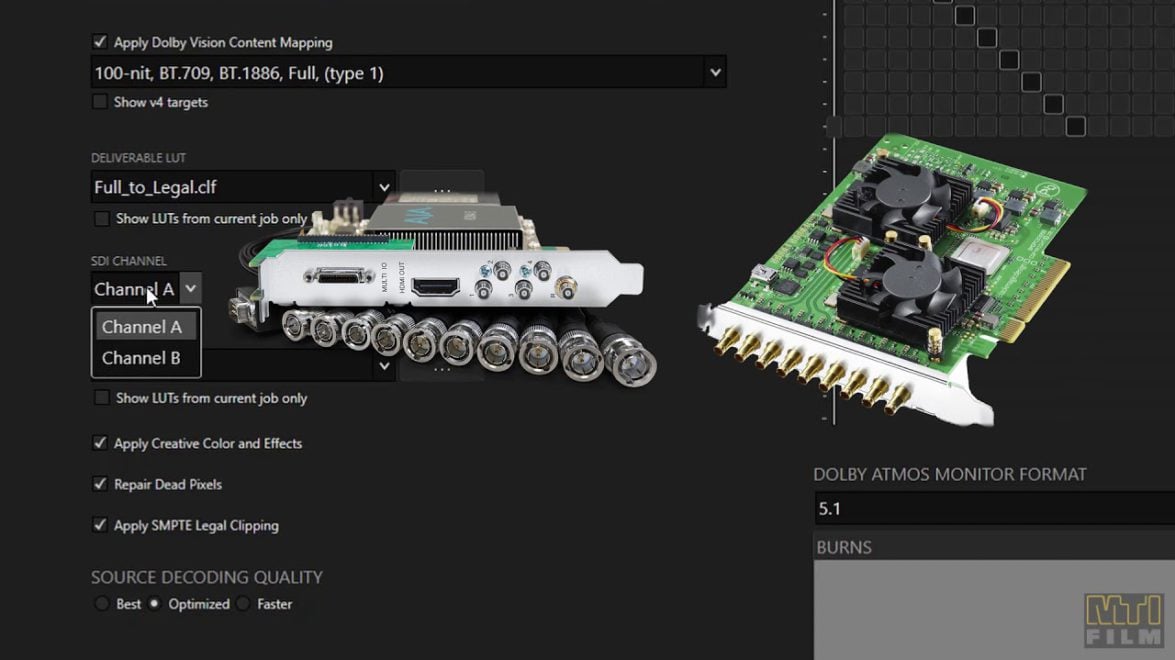Enable Apply Dolby Vision Content Mapping
The width and height of the screenshot is (1175, 660).
tap(99, 42)
